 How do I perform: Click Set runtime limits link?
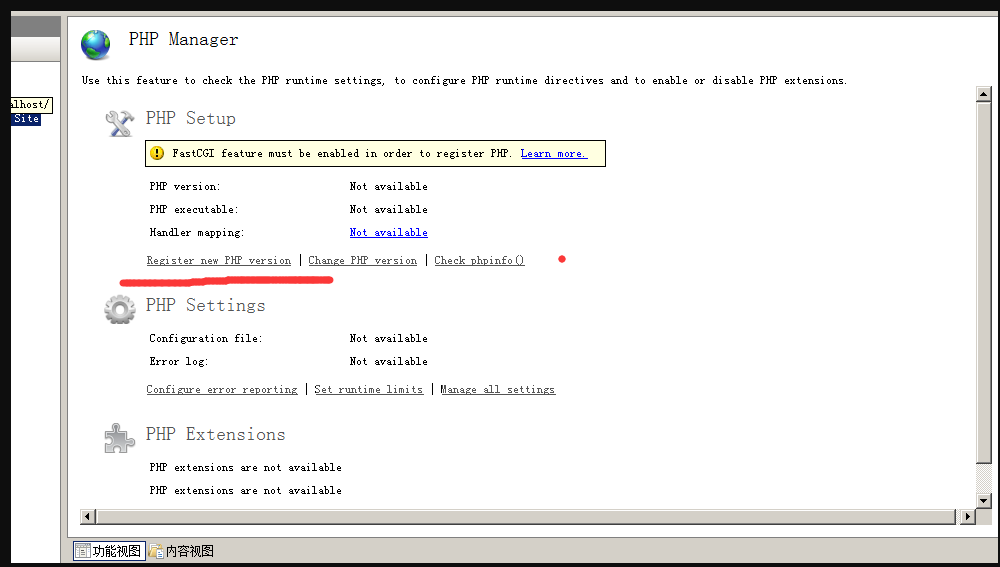click(369, 389)
